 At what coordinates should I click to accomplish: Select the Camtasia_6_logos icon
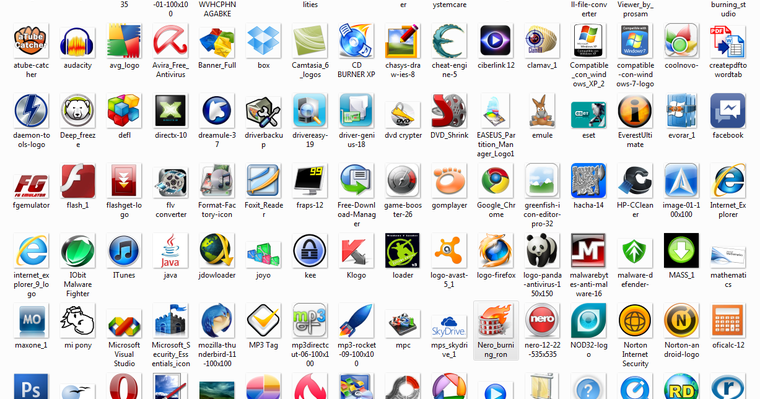coord(310,41)
